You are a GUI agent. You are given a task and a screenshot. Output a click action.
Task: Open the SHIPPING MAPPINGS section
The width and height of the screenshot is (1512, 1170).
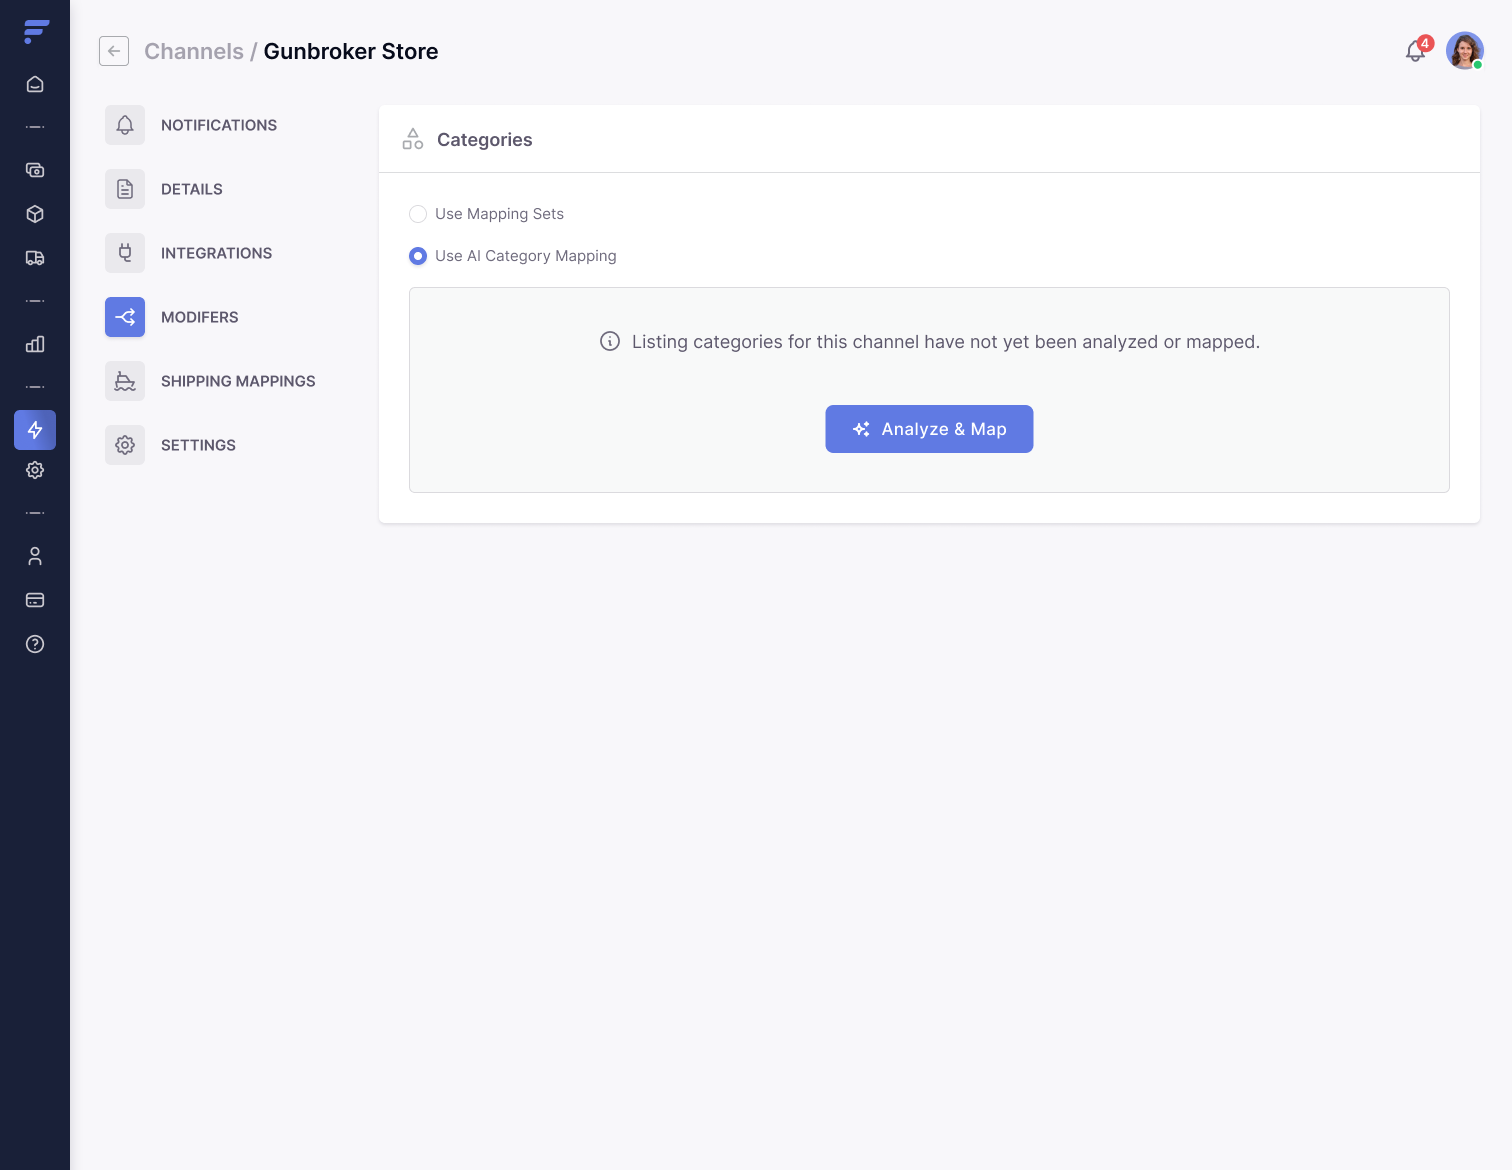coord(238,381)
